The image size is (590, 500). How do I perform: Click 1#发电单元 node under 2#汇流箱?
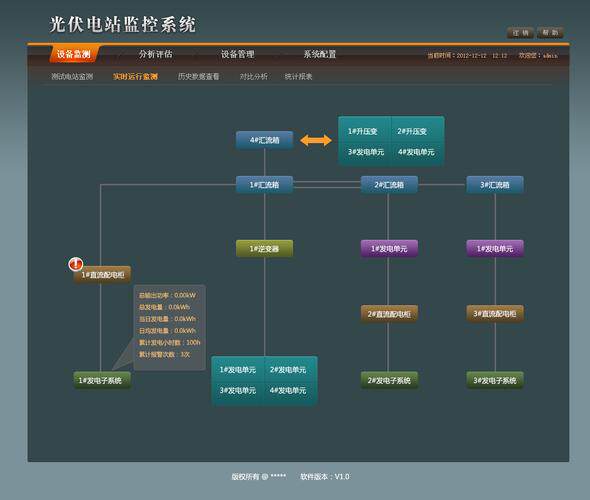point(389,249)
